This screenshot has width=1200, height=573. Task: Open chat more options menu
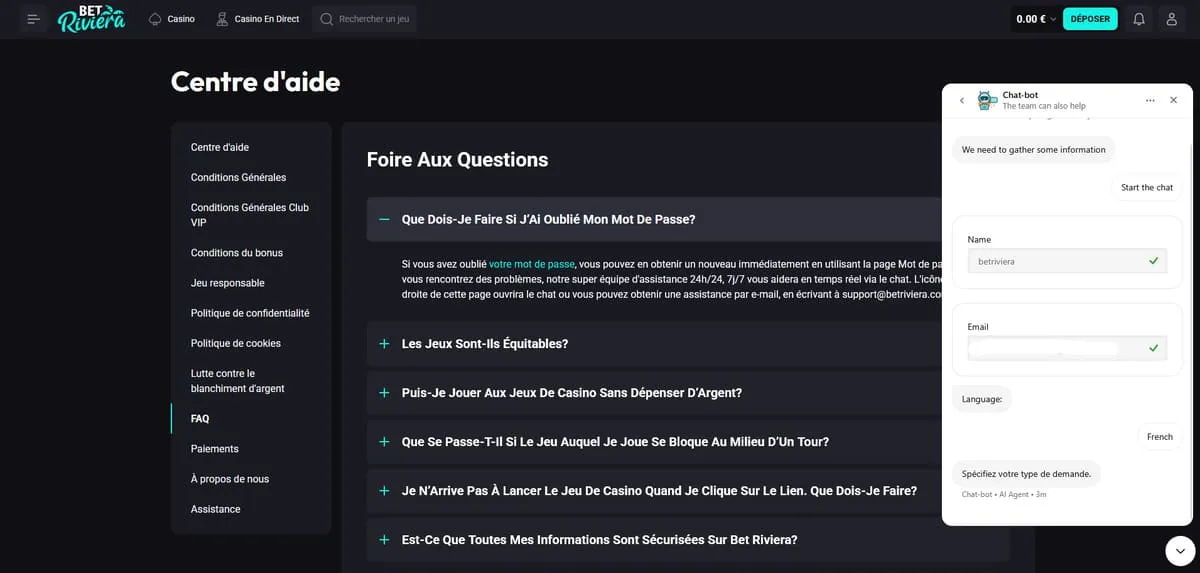point(1150,101)
